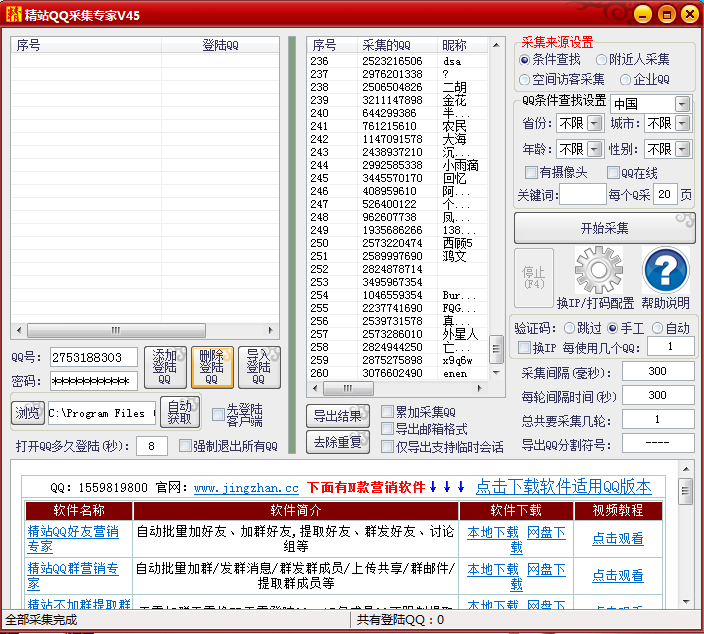Click the 导入登陆QQ button
This screenshot has height=634, width=704.
pyautogui.click(x=259, y=367)
